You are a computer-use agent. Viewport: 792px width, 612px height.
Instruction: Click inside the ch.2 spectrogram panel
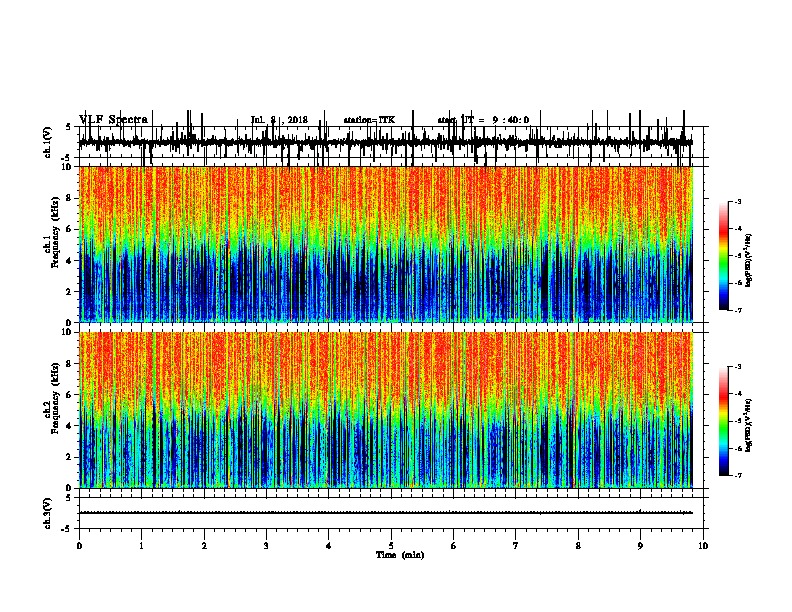pyautogui.click(x=386, y=410)
